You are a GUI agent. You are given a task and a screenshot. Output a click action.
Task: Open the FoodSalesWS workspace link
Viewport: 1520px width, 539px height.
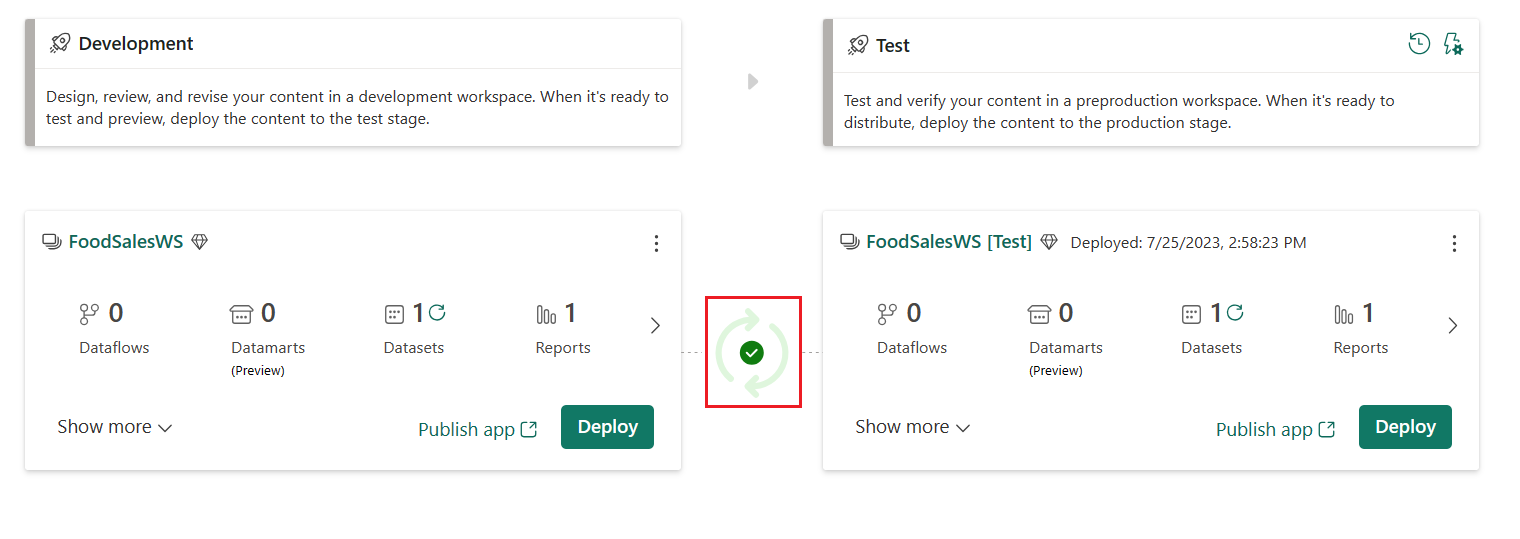point(126,241)
